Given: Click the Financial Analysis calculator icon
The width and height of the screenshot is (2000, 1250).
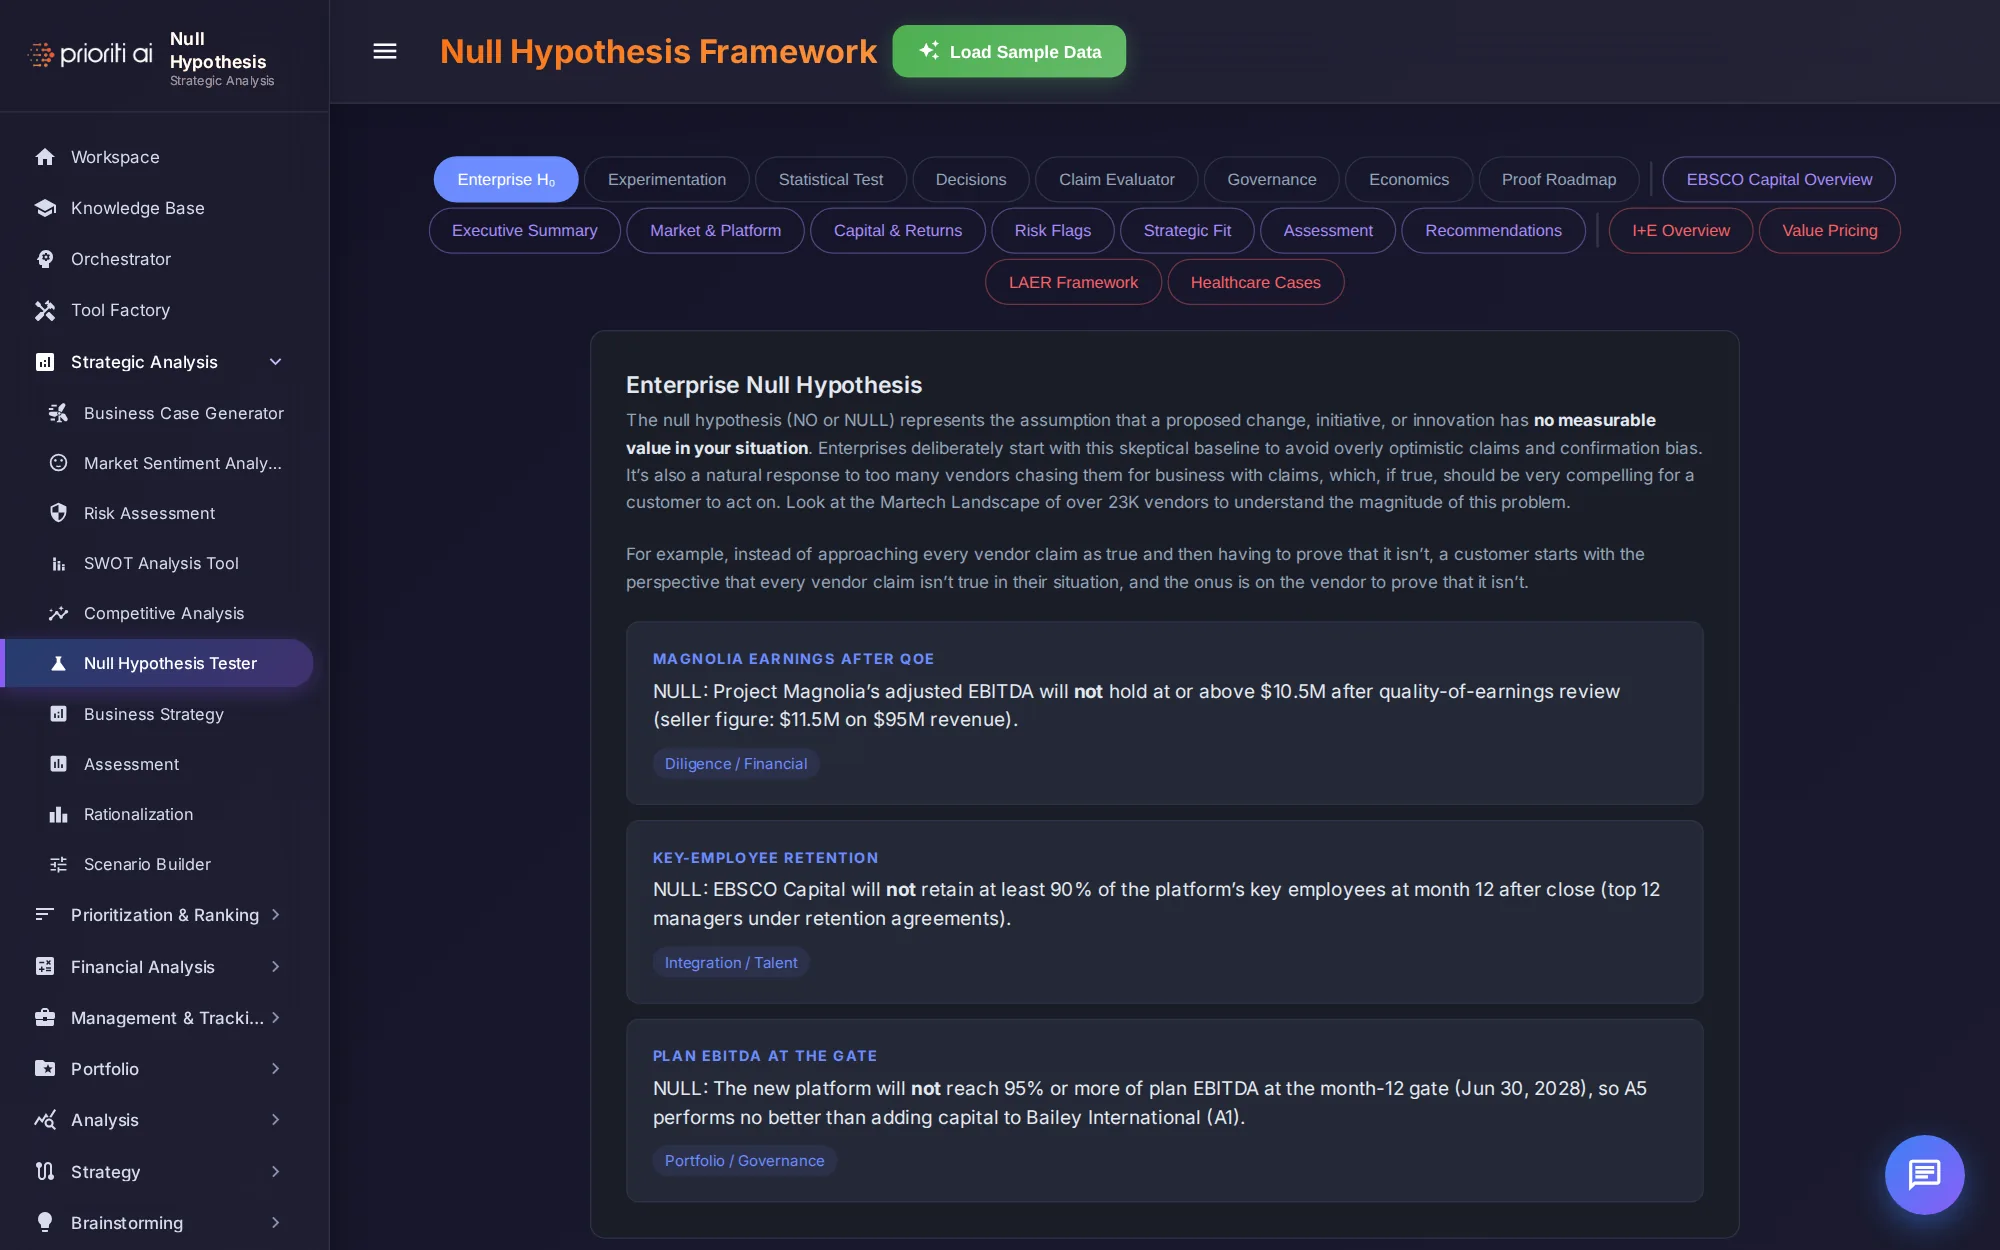Looking at the screenshot, I should (45, 967).
